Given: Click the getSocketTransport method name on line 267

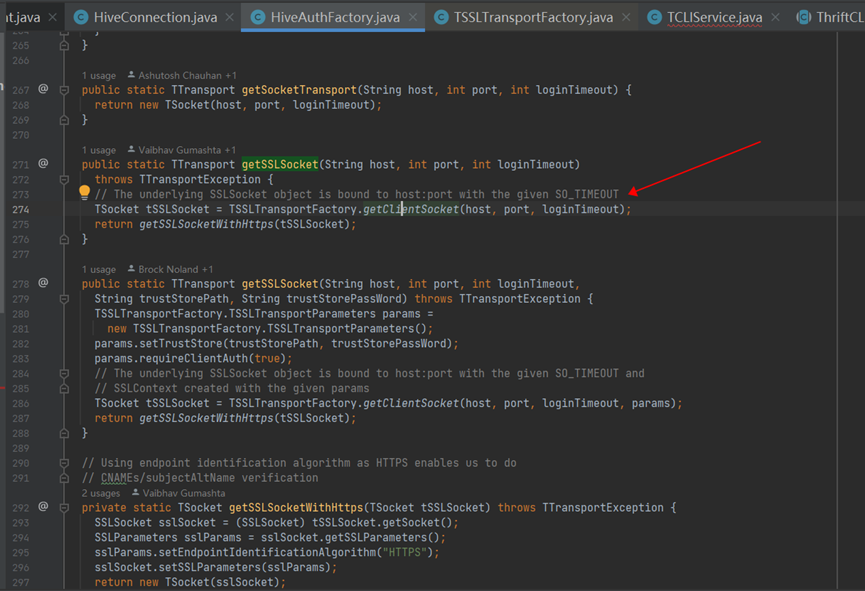Looking at the screenshot, I should [x=299, y=90].
